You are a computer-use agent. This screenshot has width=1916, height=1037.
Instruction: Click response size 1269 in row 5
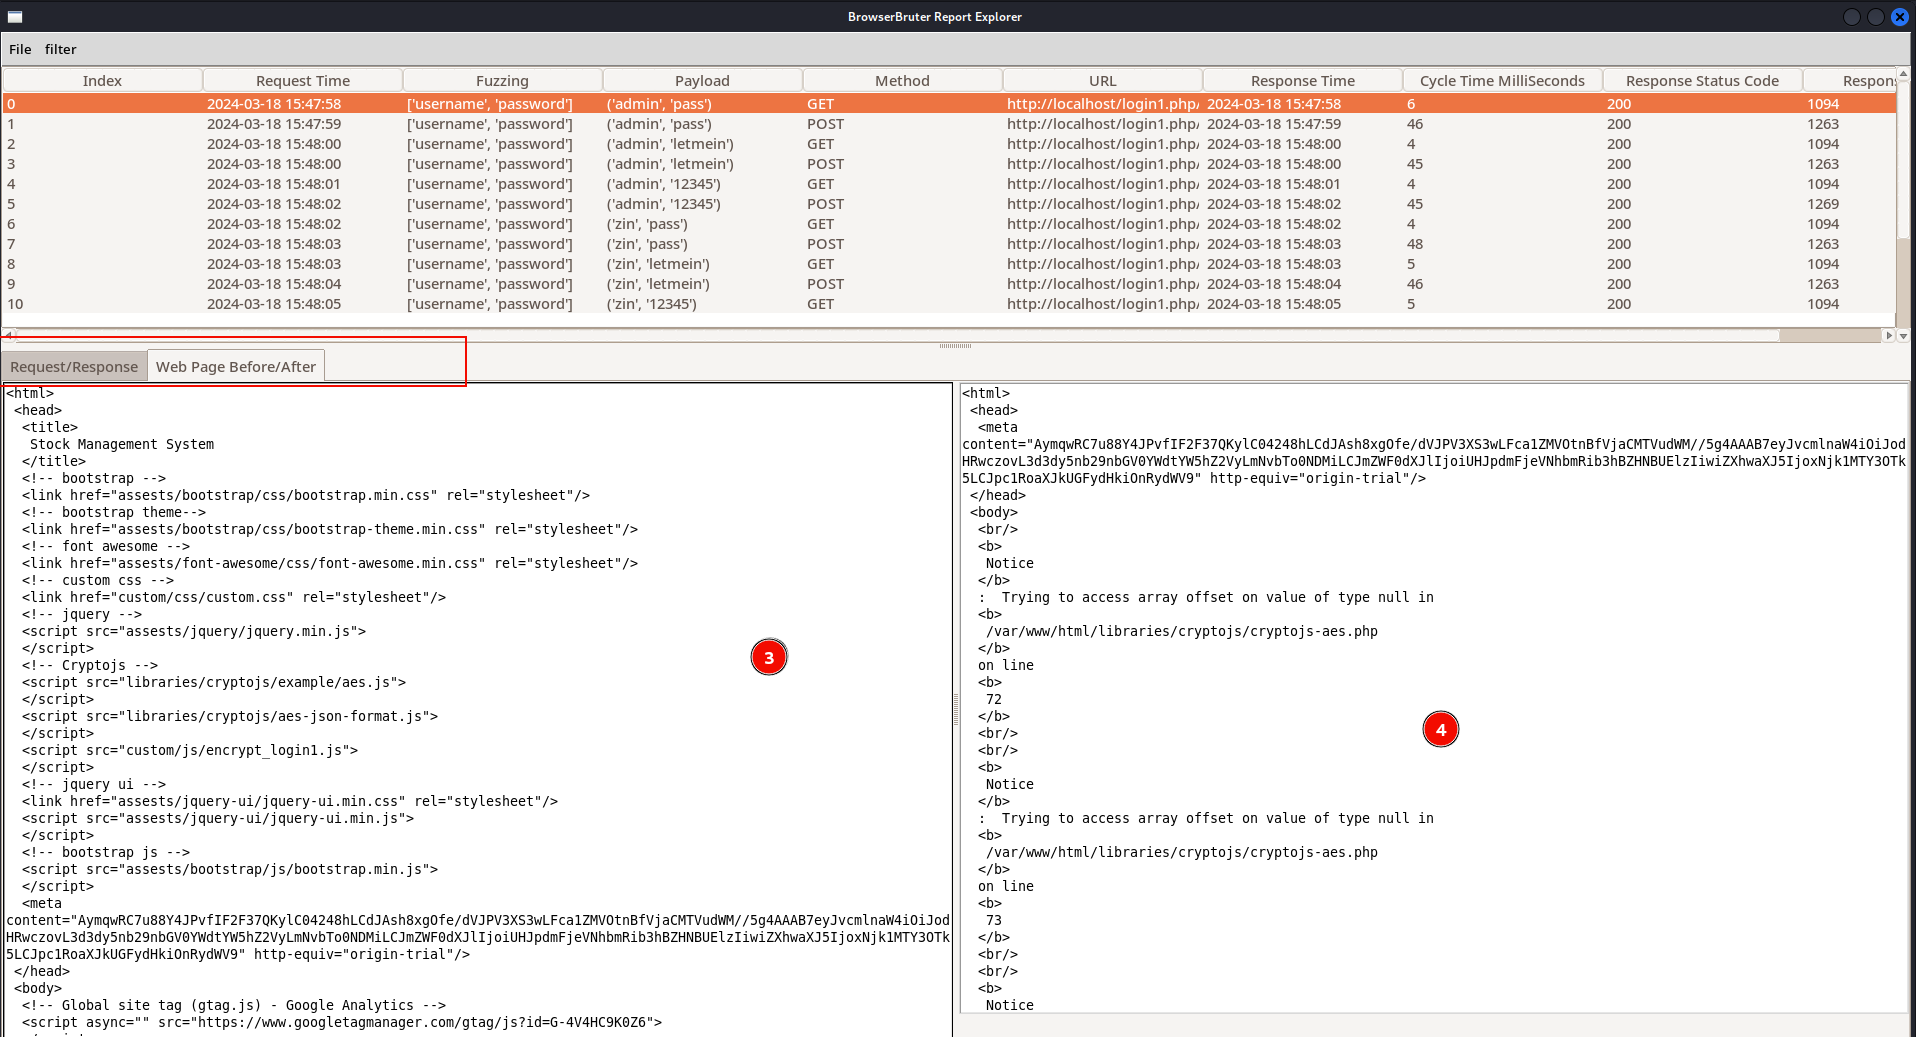tap(1823, 204)
